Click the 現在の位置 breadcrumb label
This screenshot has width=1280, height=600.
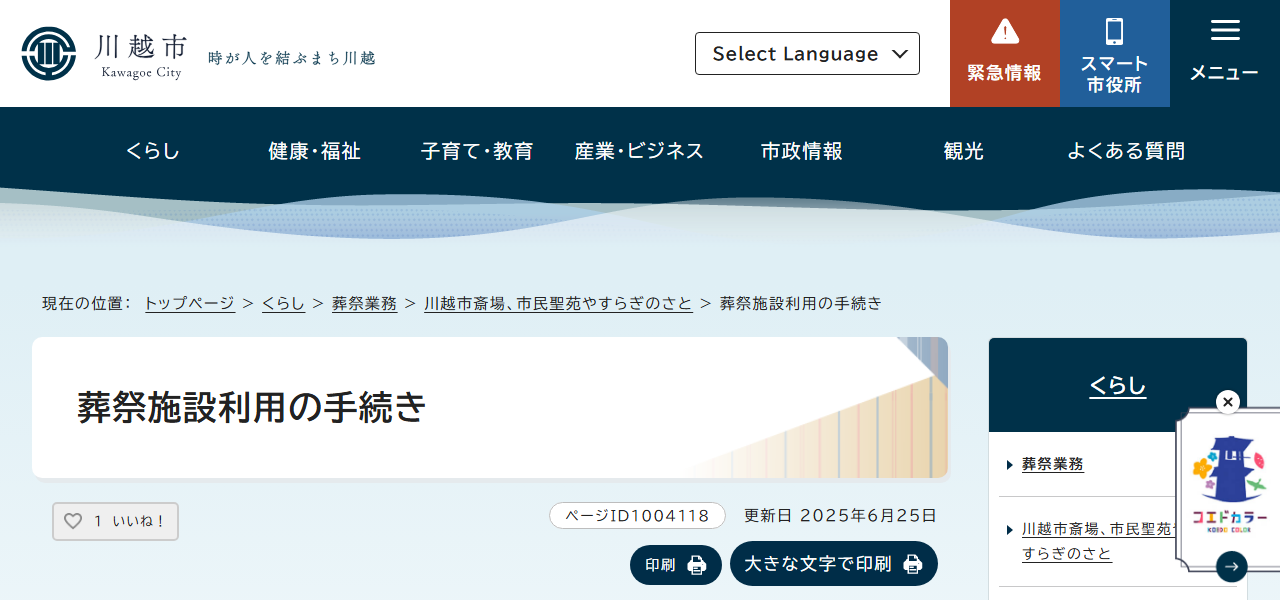(x=87, y=303)
